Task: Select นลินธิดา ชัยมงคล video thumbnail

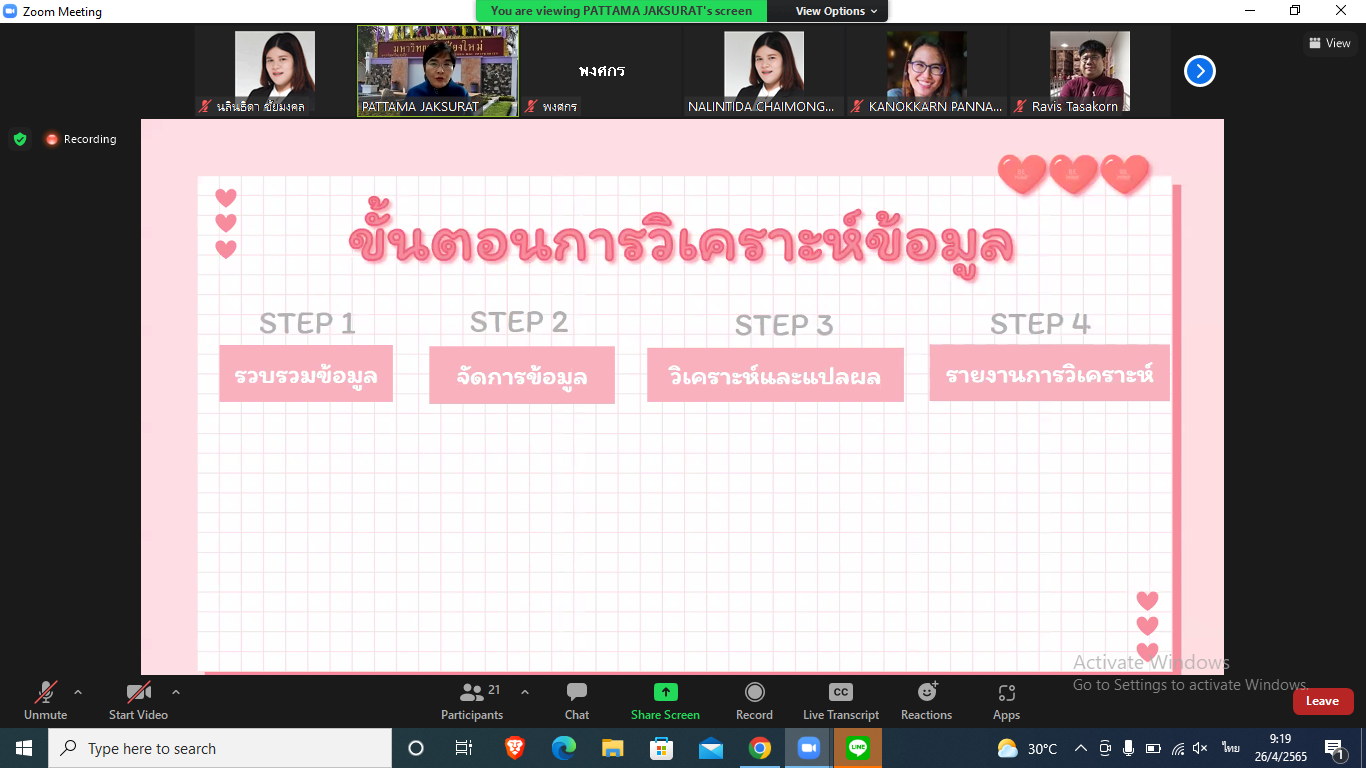Action: (x=275, y=71)
